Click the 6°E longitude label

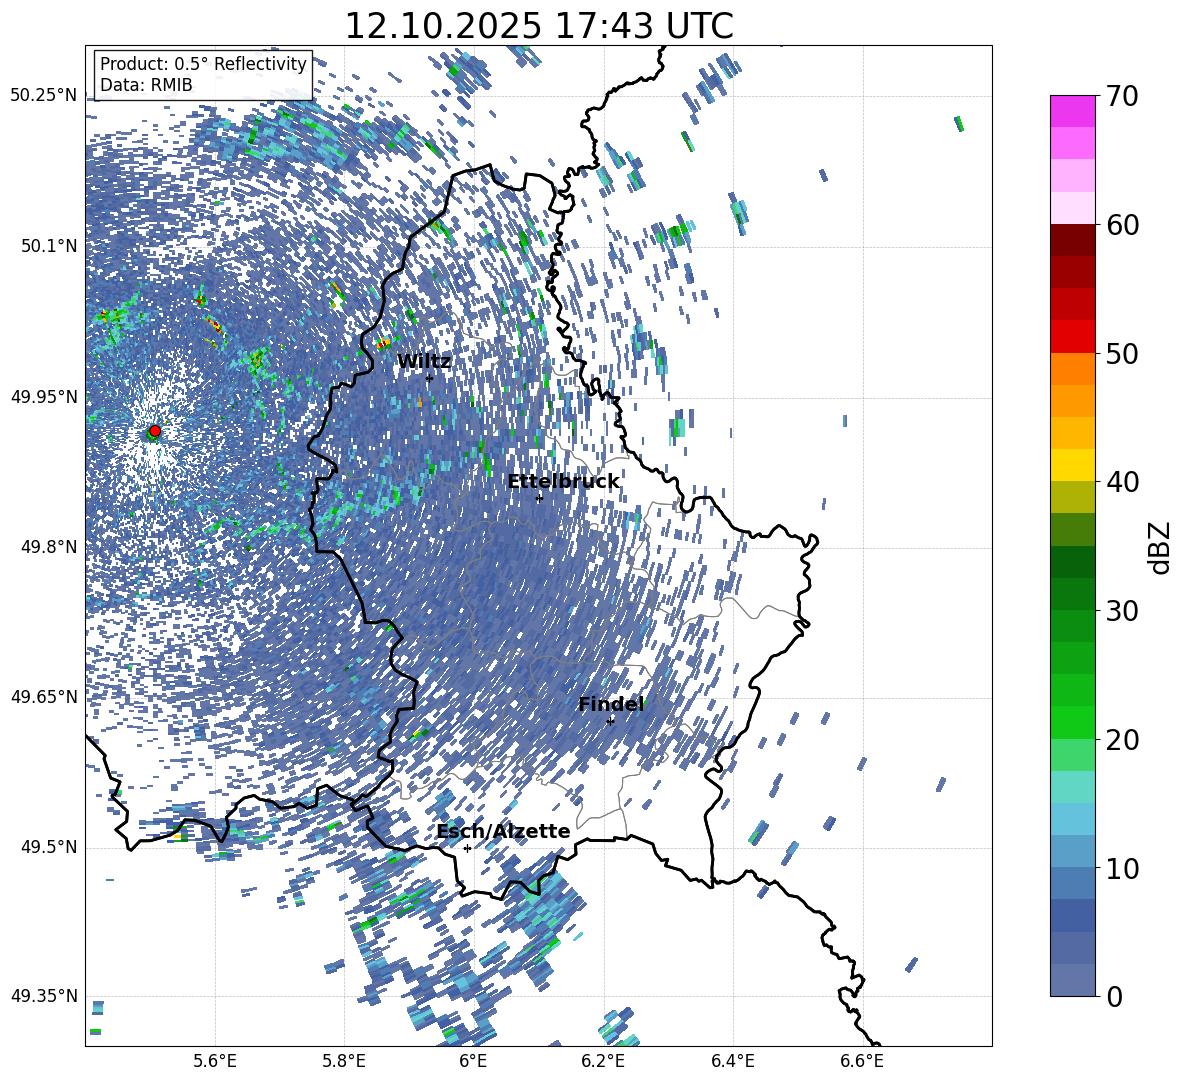pyautogui.click(x=473, y=1061)
